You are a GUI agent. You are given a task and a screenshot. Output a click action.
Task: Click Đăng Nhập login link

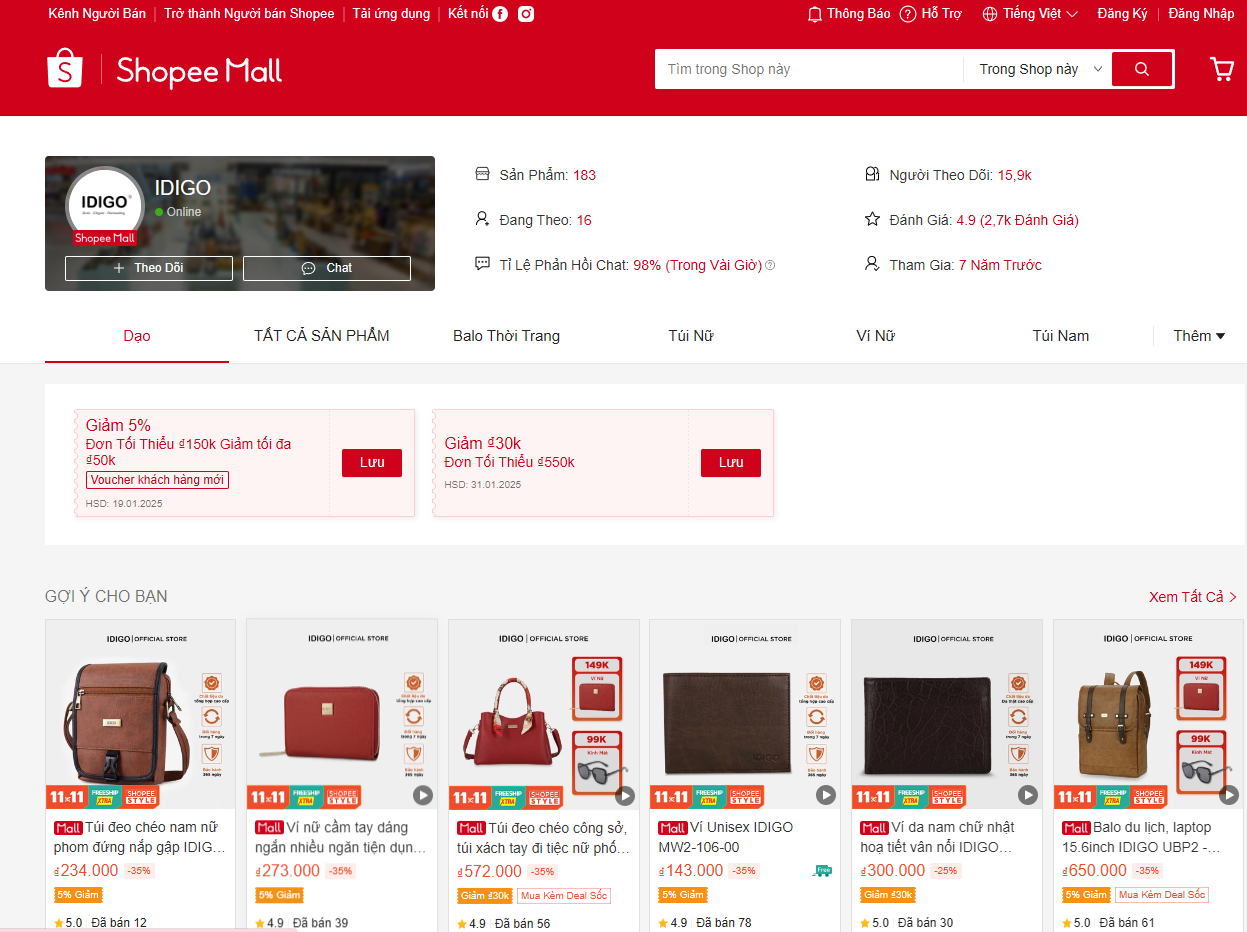(1201, 14)
